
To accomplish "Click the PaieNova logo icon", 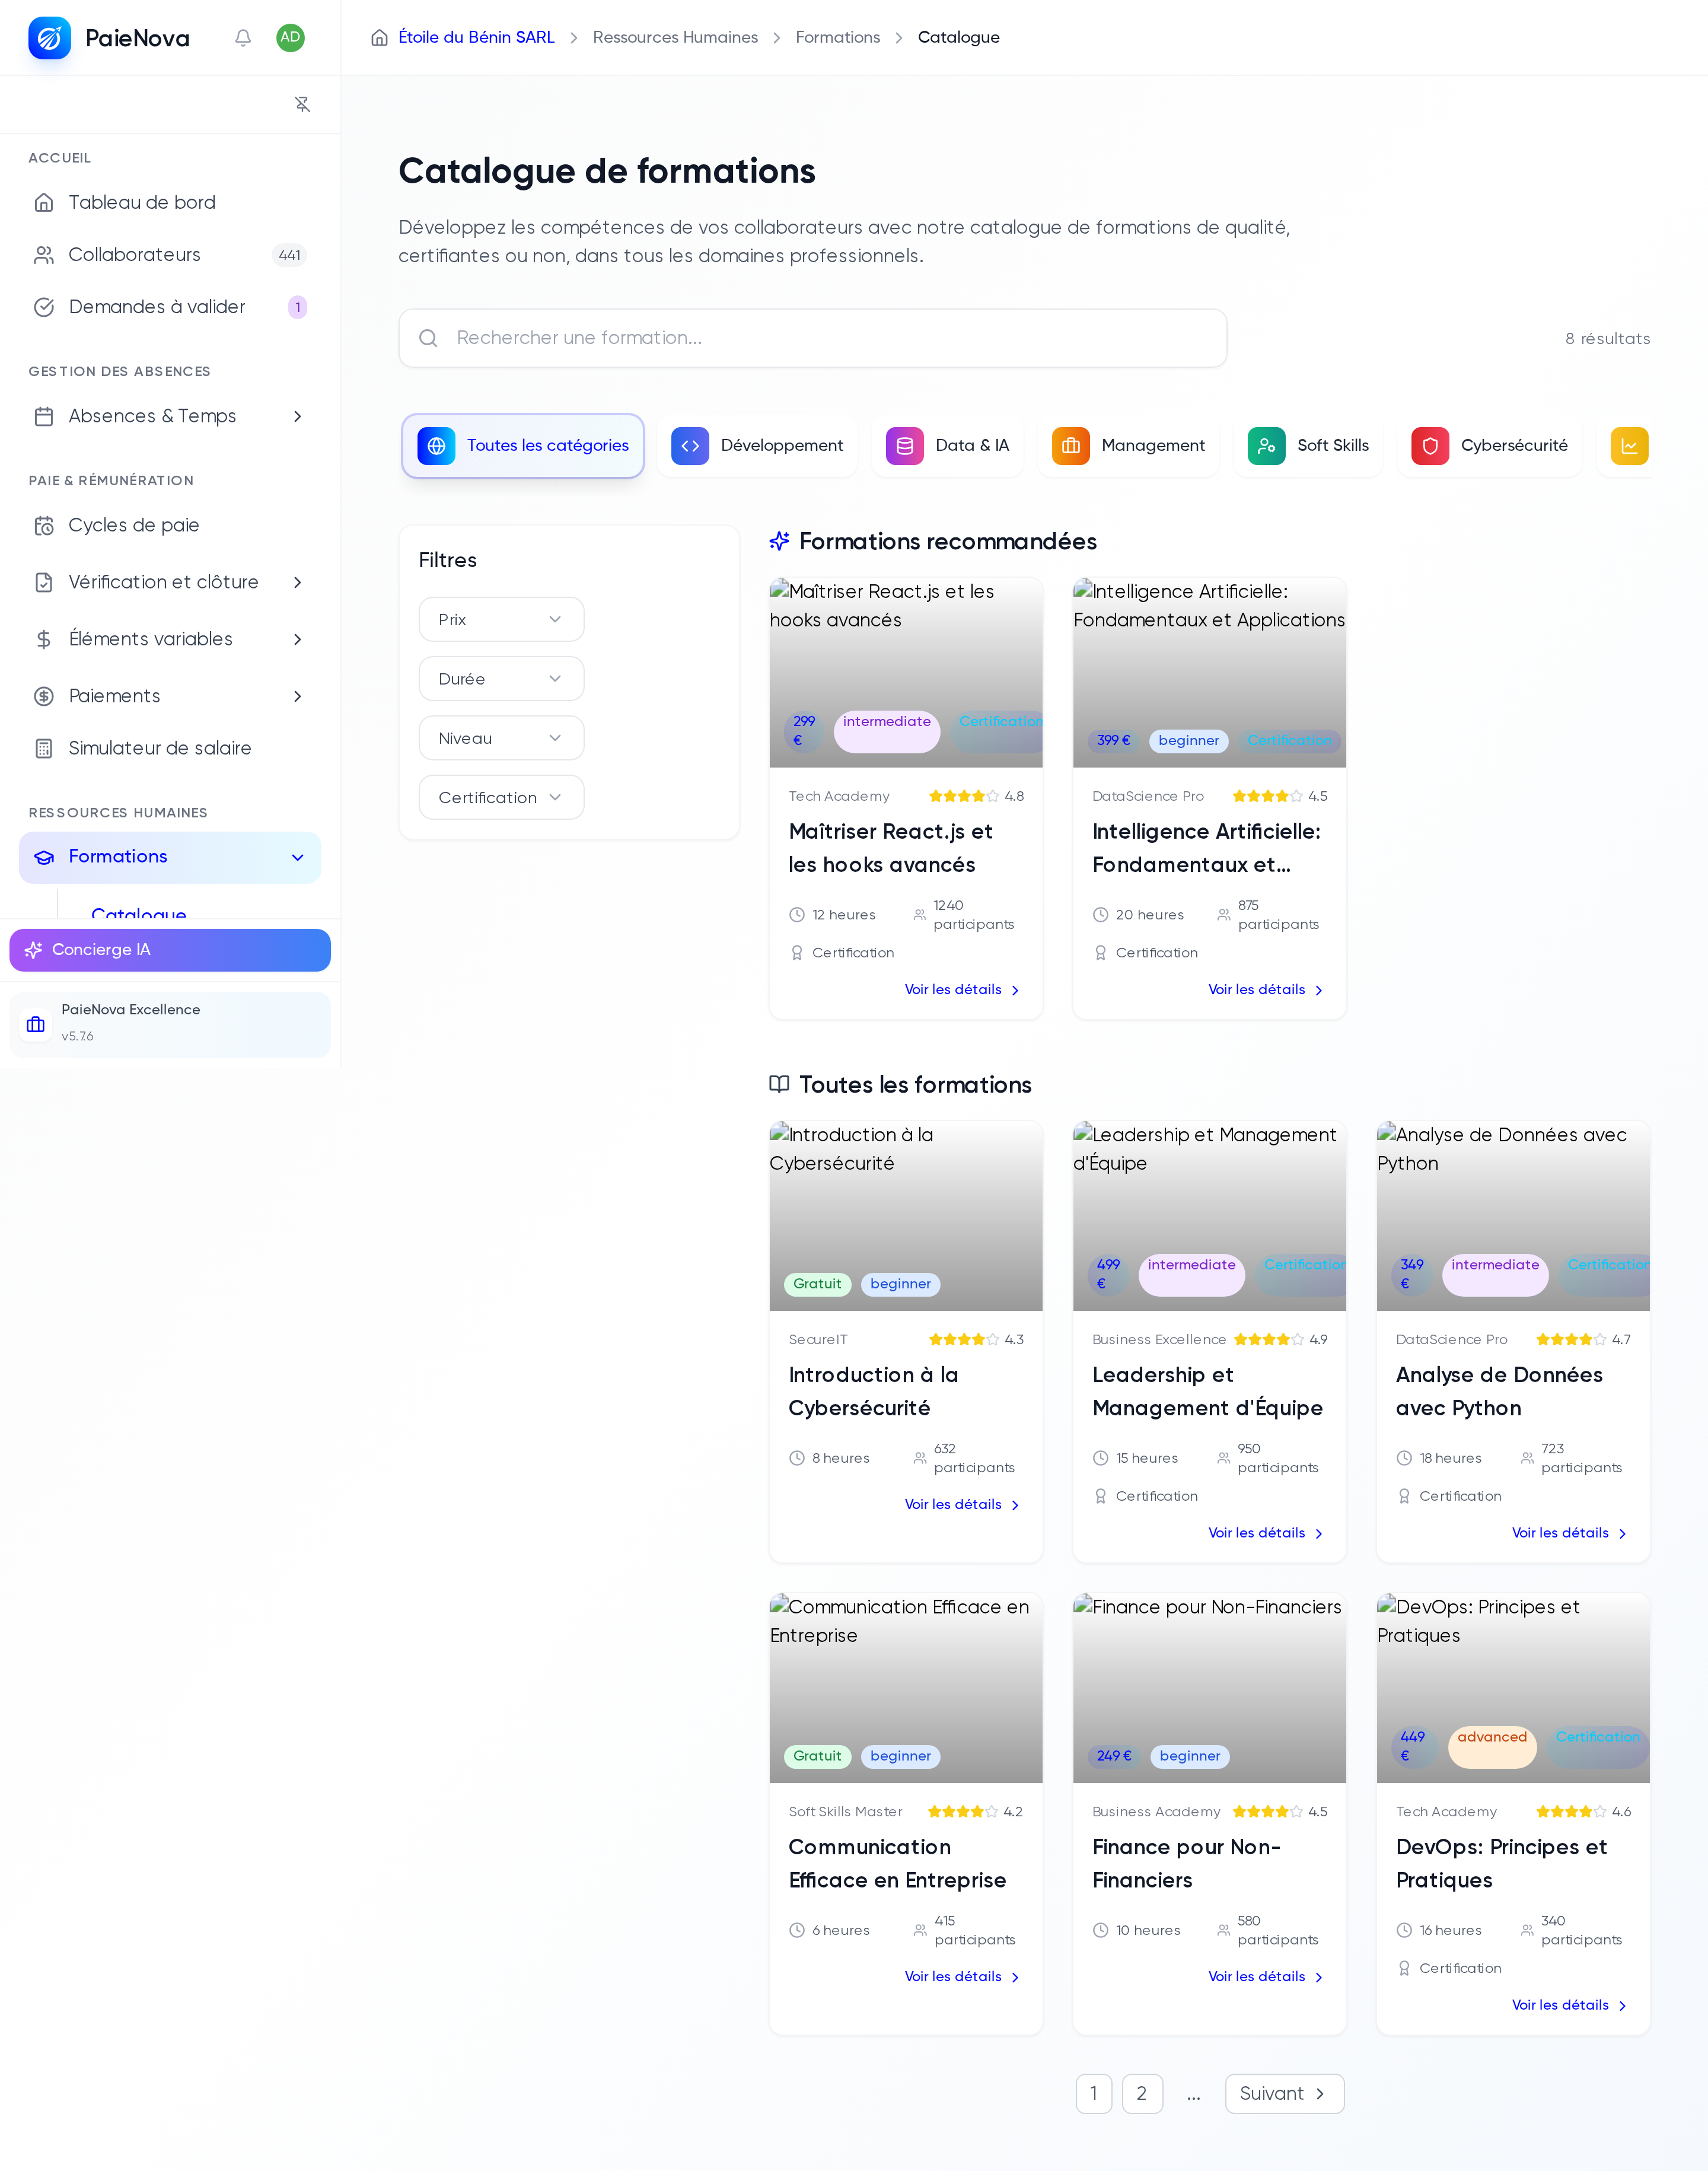I will 49,38.
